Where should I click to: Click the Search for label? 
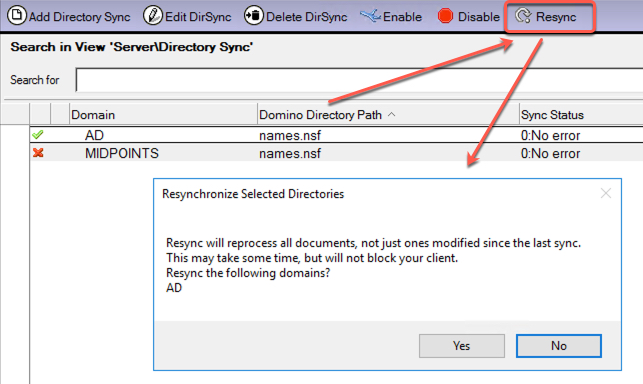pyautogui.click(x=35, y=80)
